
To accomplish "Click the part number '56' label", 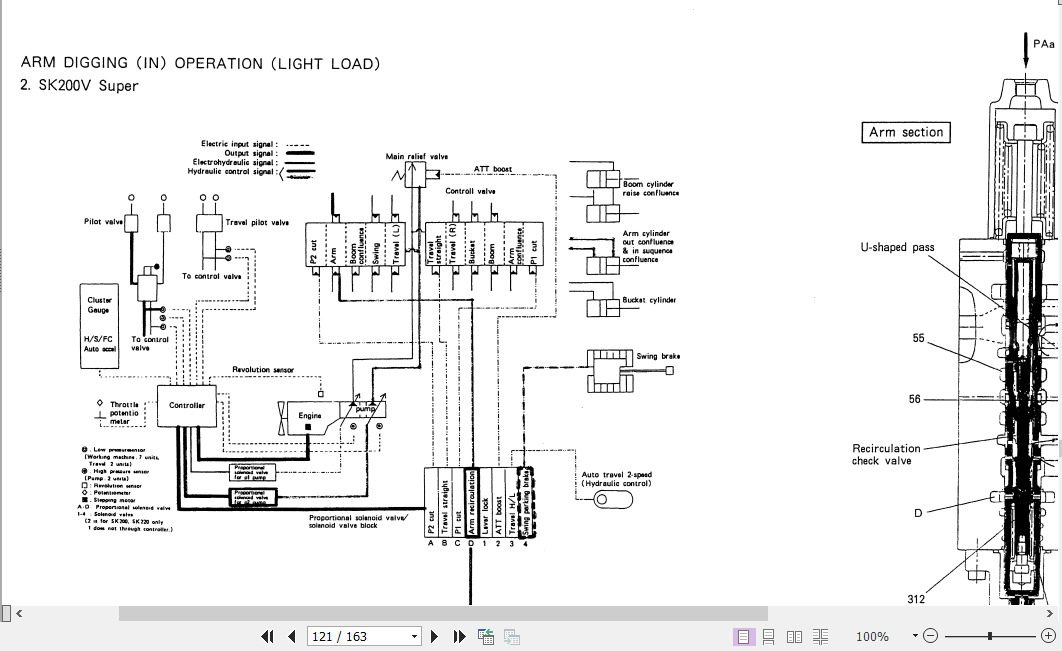I will 914,399.
